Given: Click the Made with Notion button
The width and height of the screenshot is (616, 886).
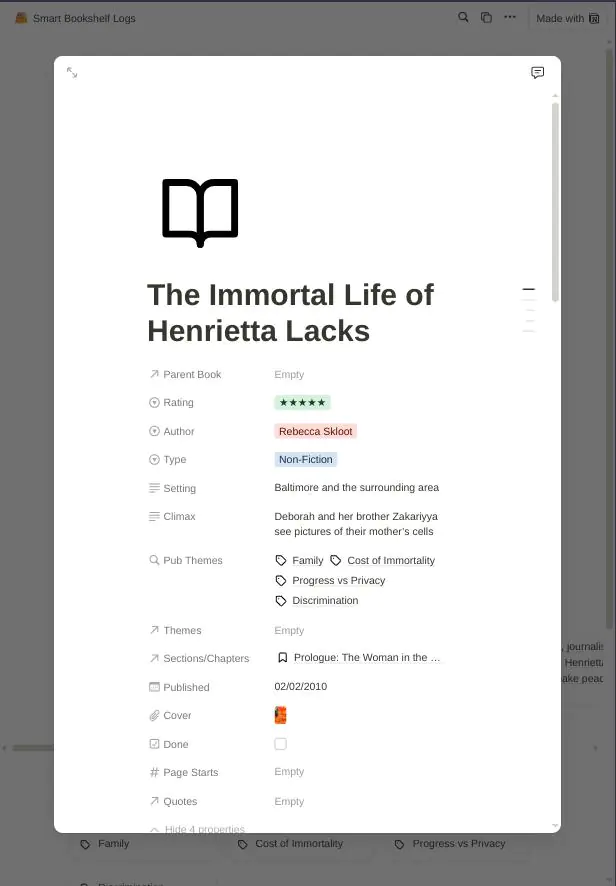Looking at the screenshot, I should coord(567,18).
